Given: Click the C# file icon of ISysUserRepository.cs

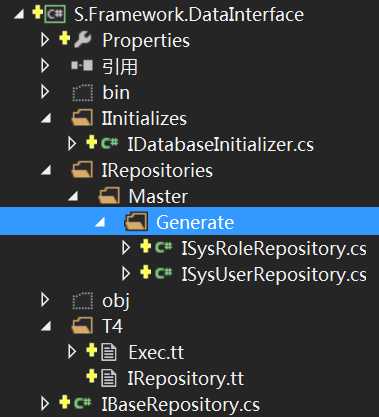Looking at the screenshot, I should click(x=164, y=274).
